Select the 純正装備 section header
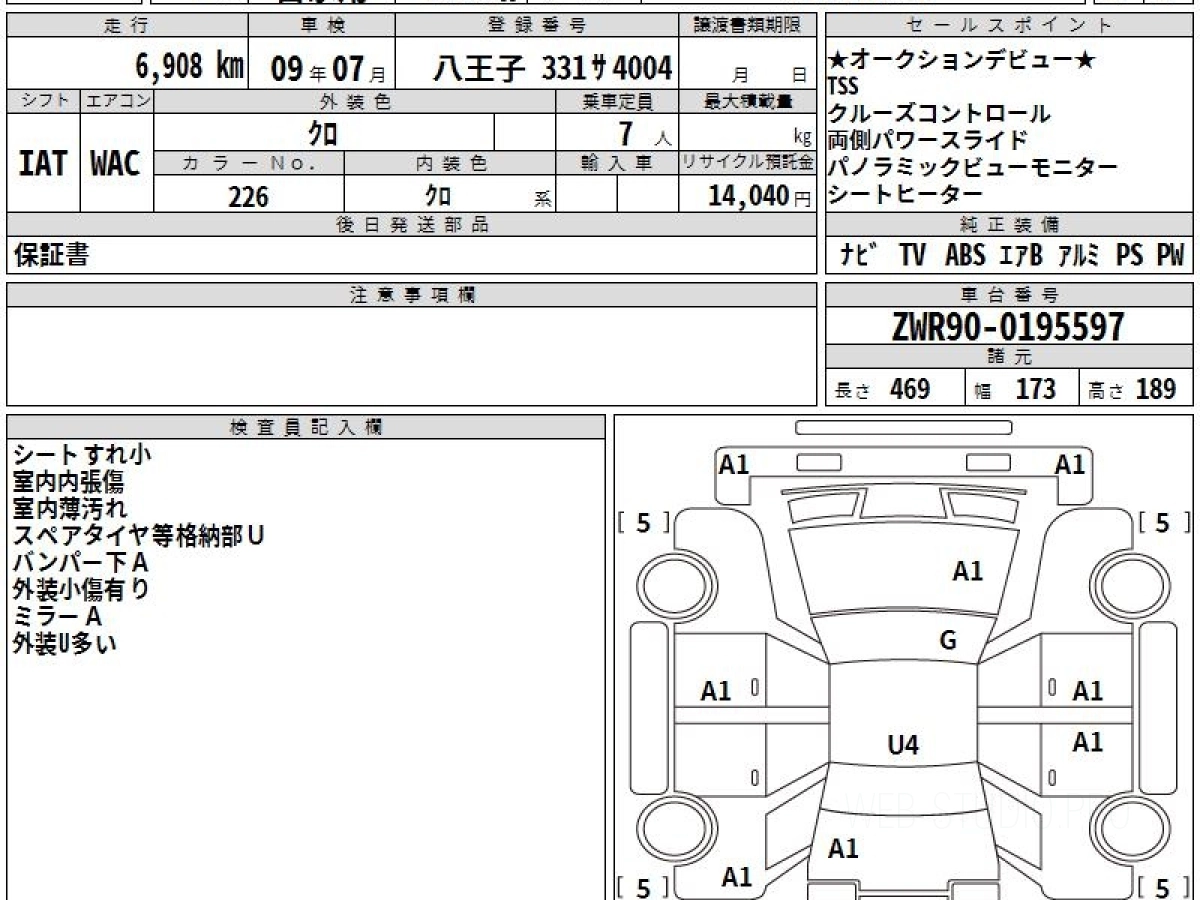Screen dimensions: 1200x900 click(1009, 225)
